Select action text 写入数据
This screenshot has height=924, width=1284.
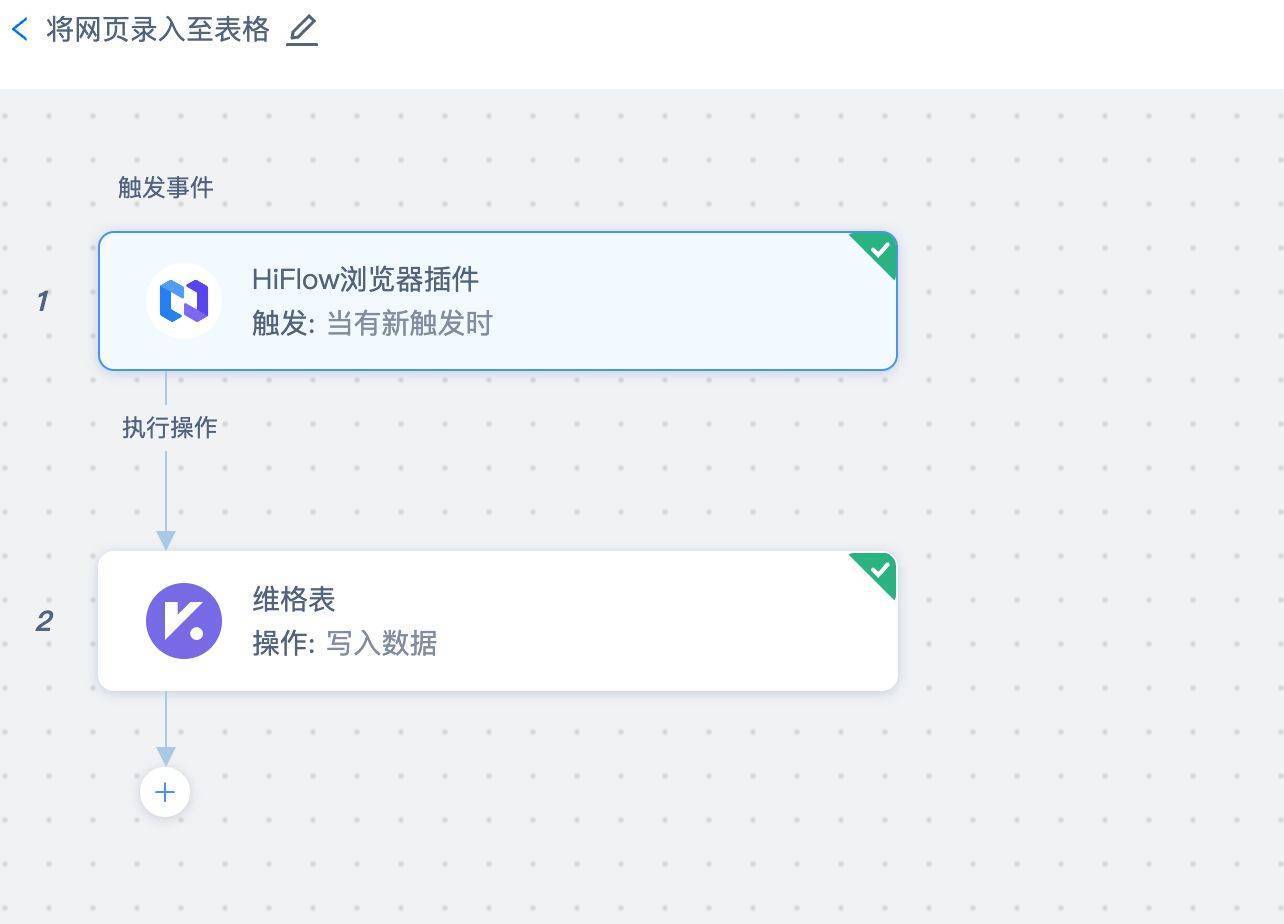(x=382, y=643)
